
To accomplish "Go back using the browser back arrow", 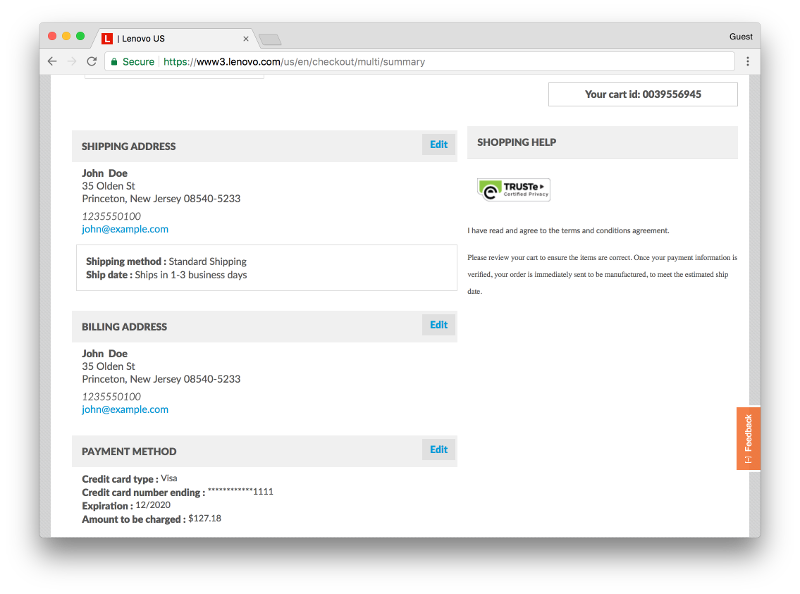I will [x=52, y=61].
